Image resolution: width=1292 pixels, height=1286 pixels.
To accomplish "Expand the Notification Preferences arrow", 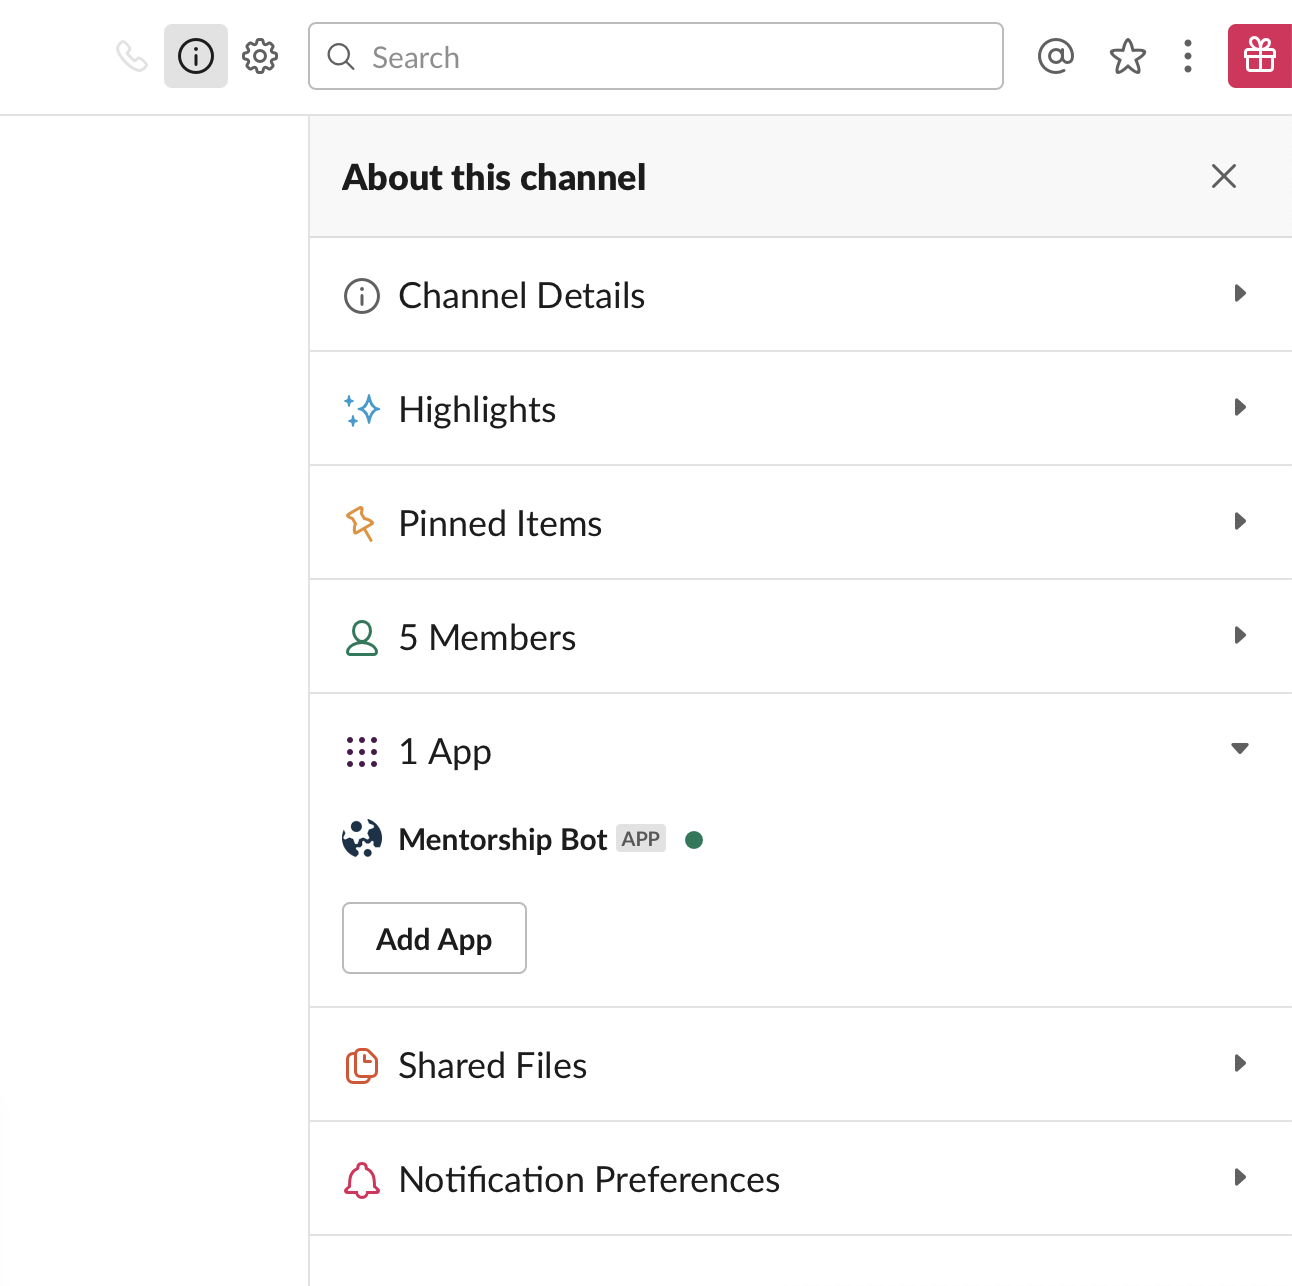I will (x=1240, y=1178).
